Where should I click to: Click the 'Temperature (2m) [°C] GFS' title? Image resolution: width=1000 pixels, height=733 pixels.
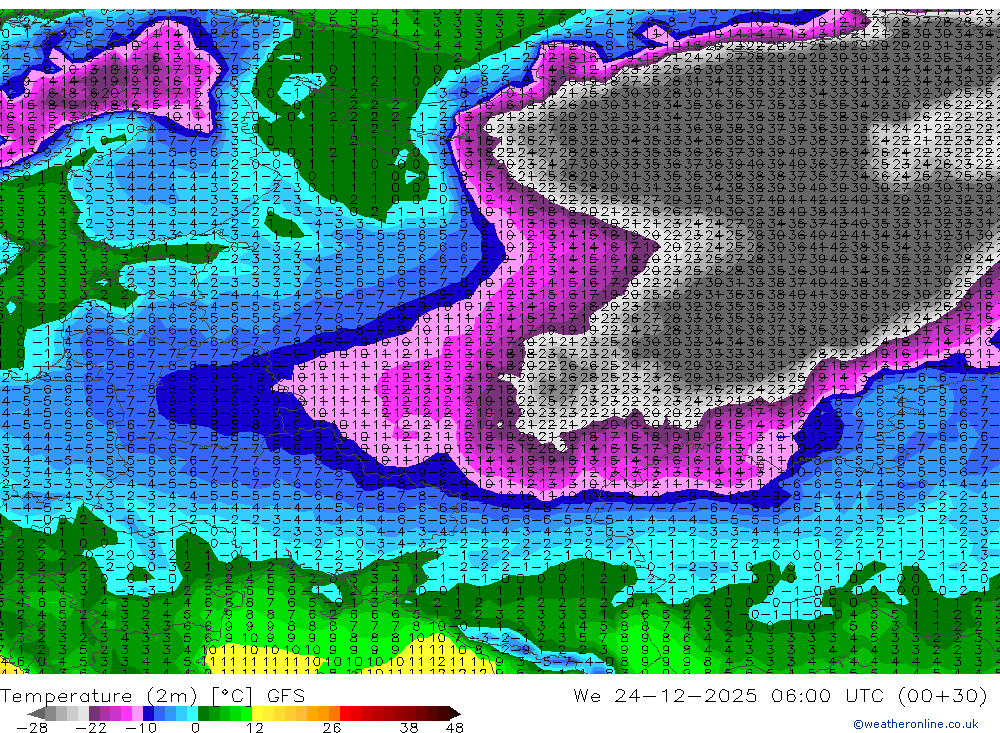[152, 695]
